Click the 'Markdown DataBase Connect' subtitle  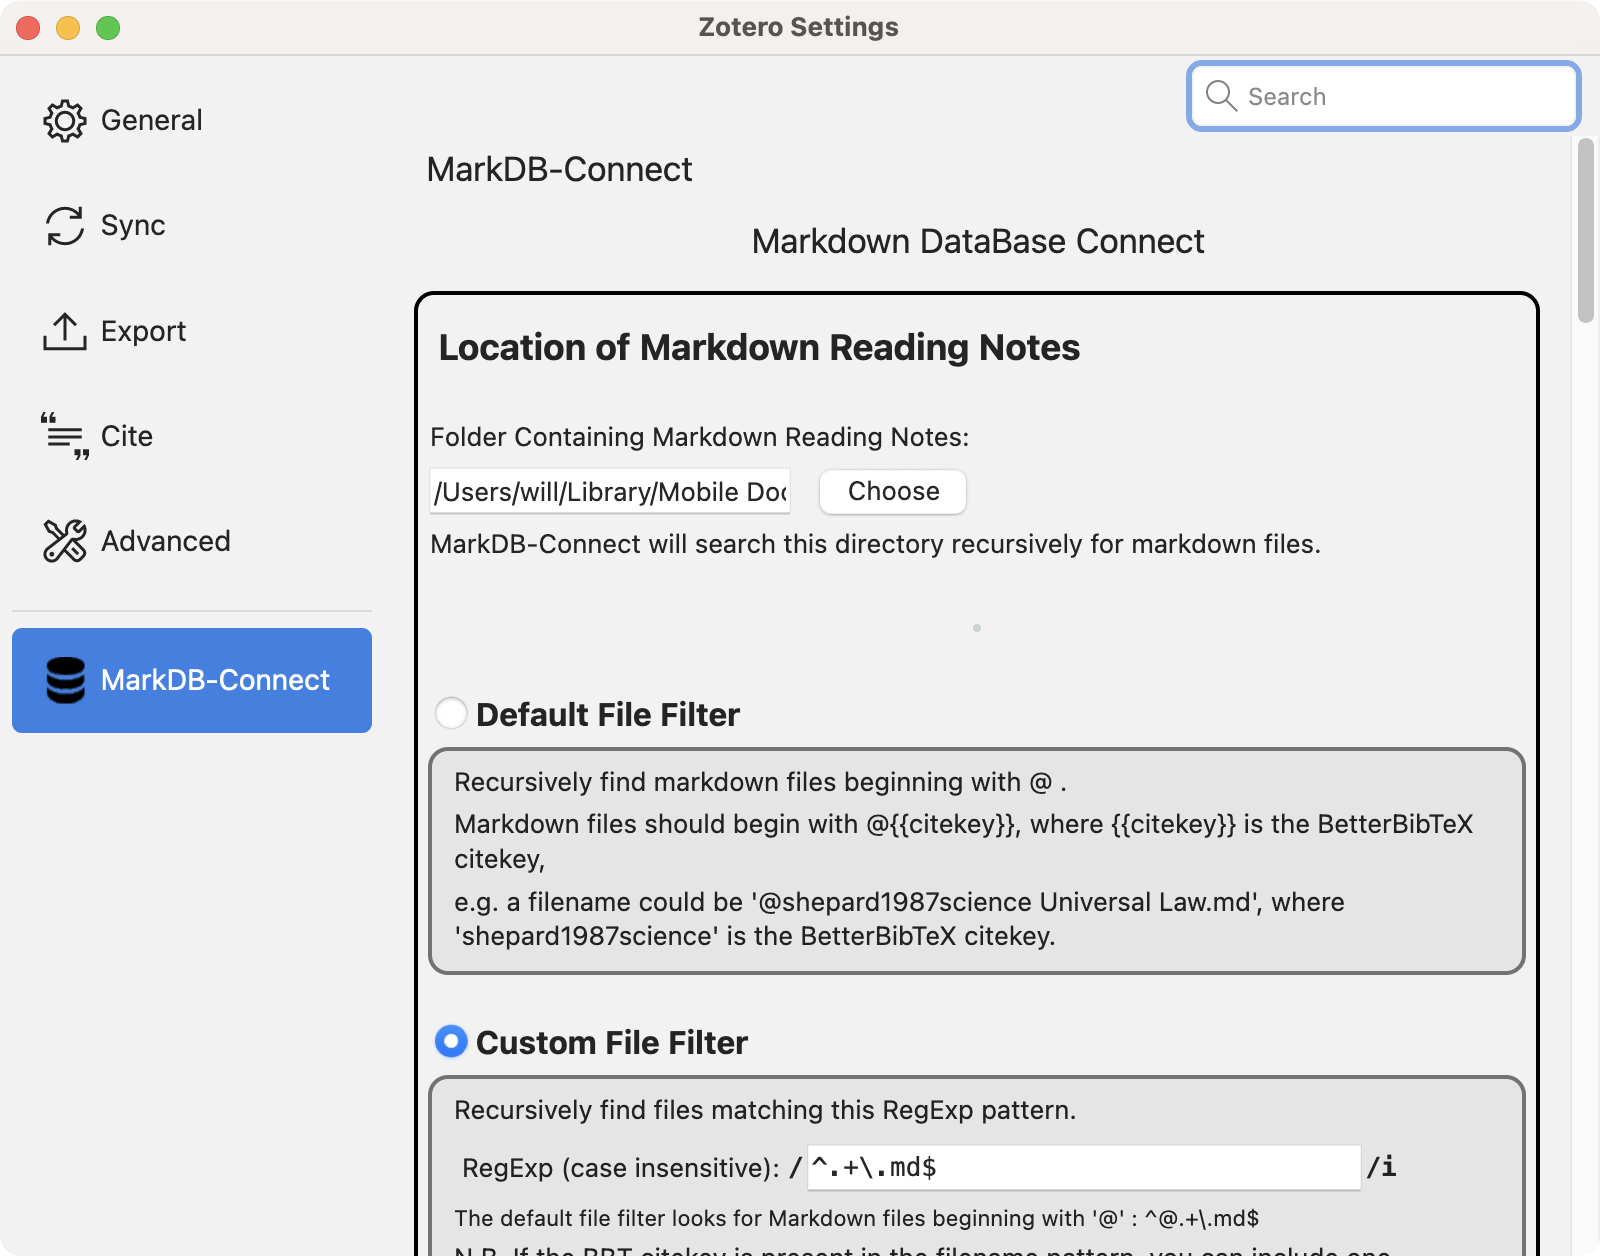pos(978,241)
